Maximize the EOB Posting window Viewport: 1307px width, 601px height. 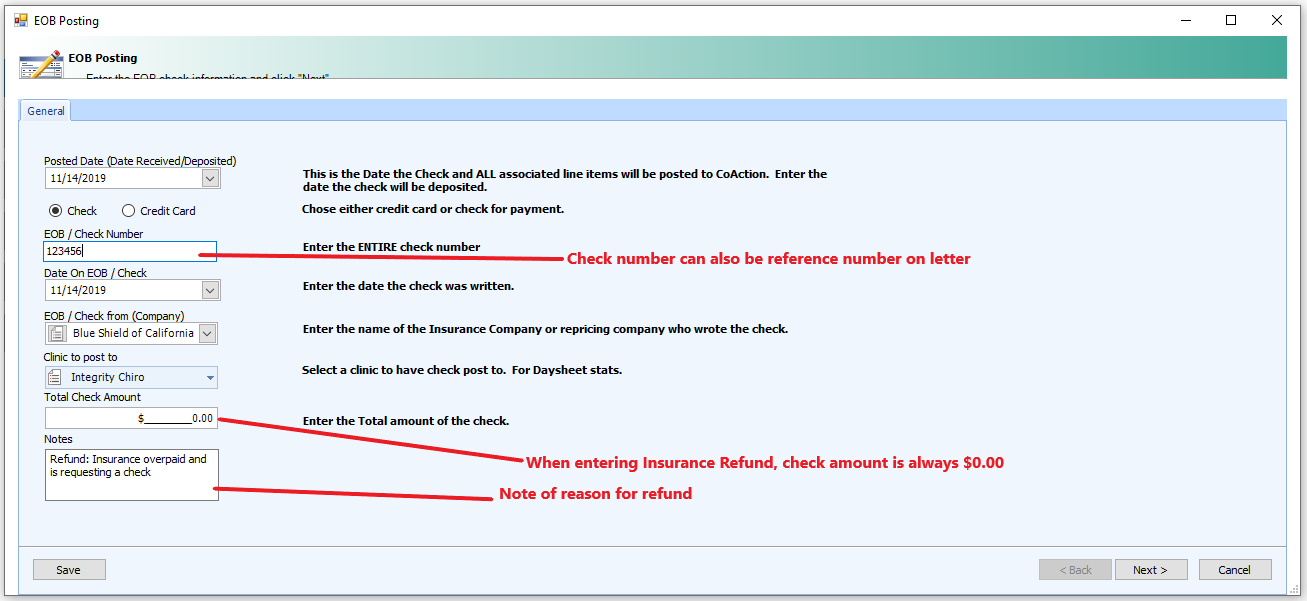1232,20
